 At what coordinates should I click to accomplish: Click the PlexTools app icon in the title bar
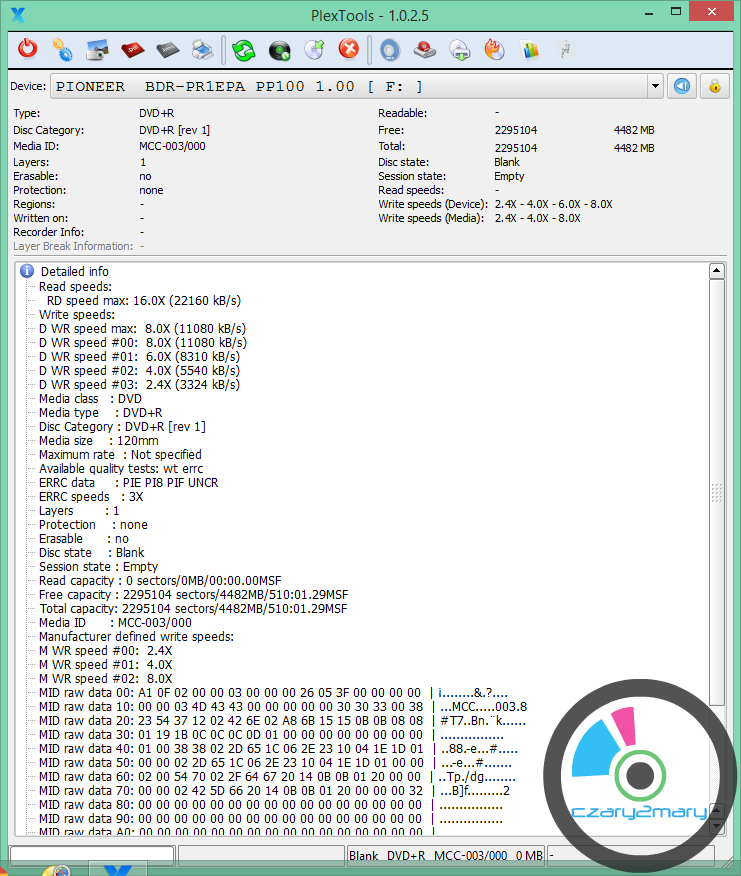coord(17,14)
